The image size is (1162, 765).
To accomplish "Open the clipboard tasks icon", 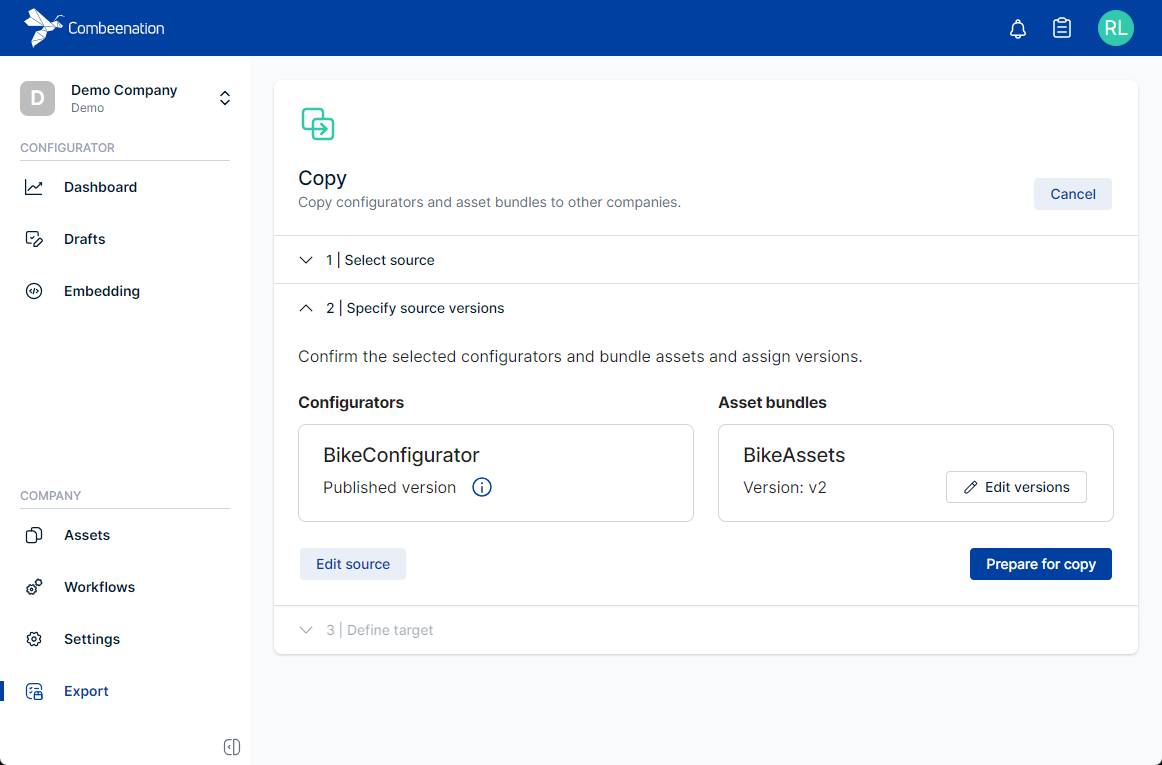I will [1062, 29].
